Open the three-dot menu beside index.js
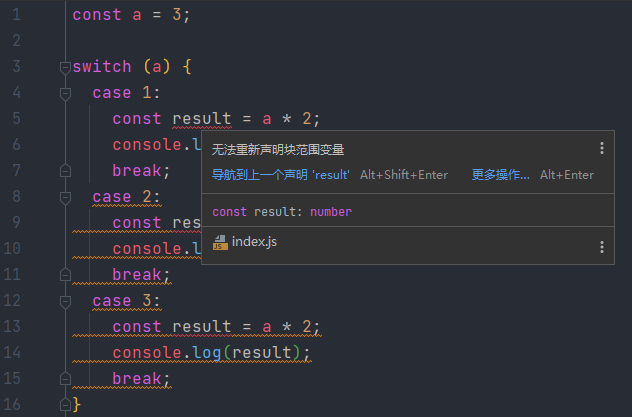Screen dimensions: 632x417 coord(602,246)
